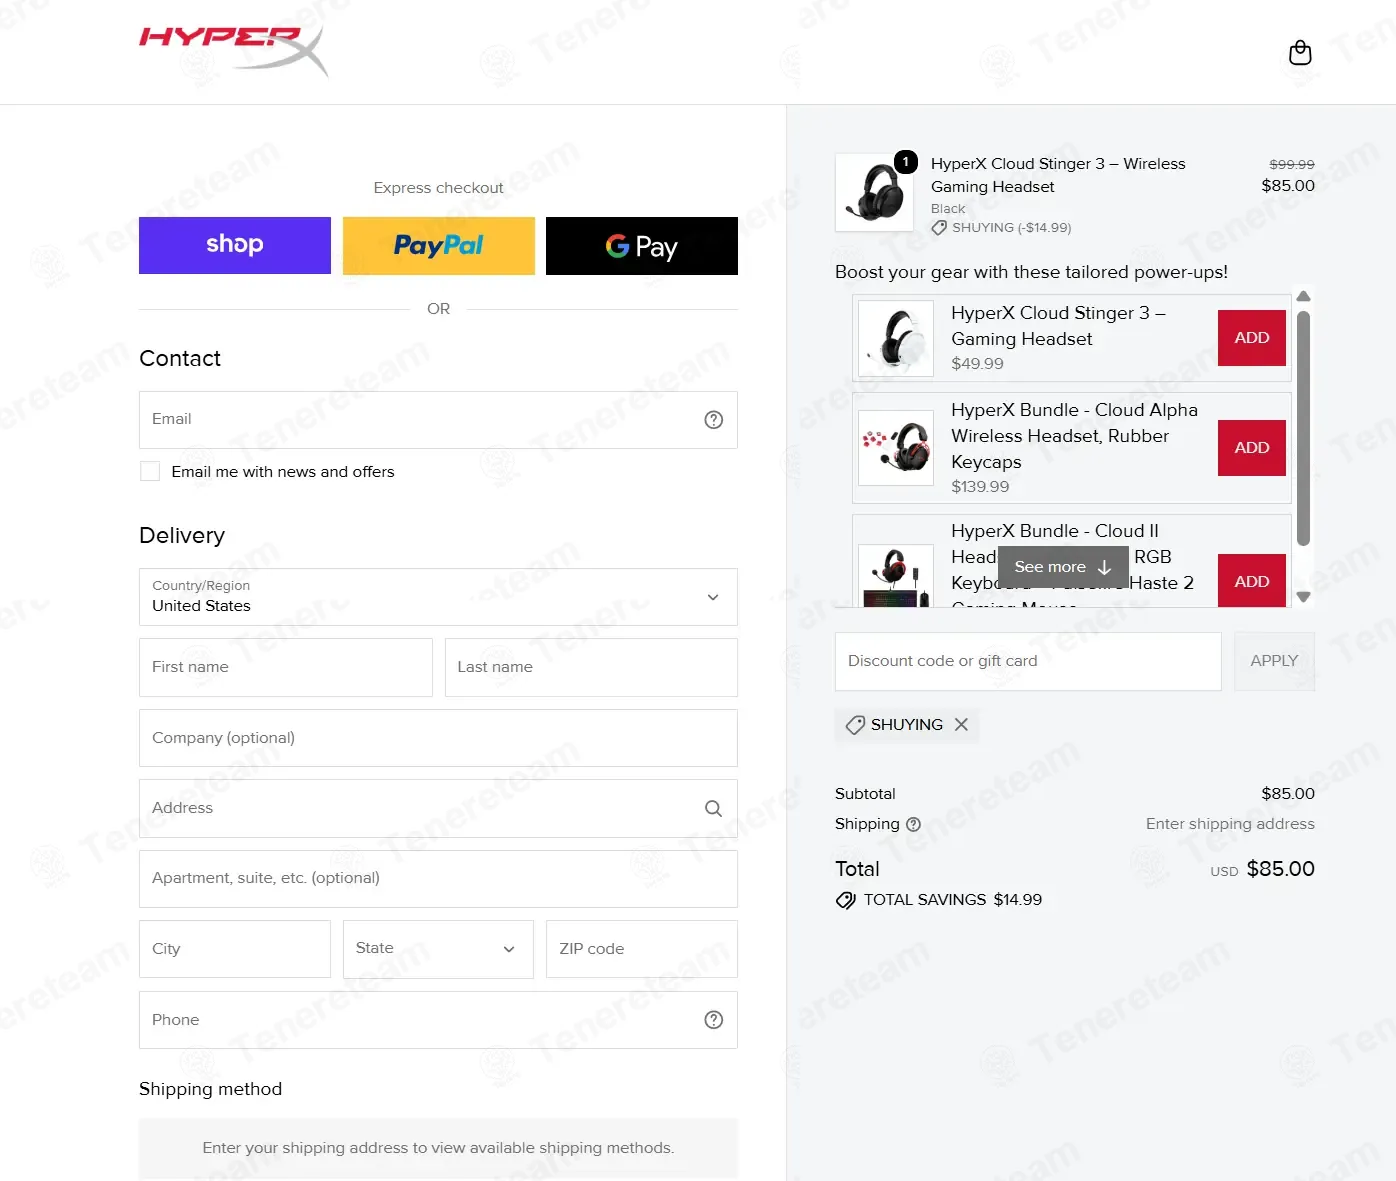The image size is (1396, 1181).
Task: Click the upsell list scroll-up arrow
Action: click(1303, 296)
